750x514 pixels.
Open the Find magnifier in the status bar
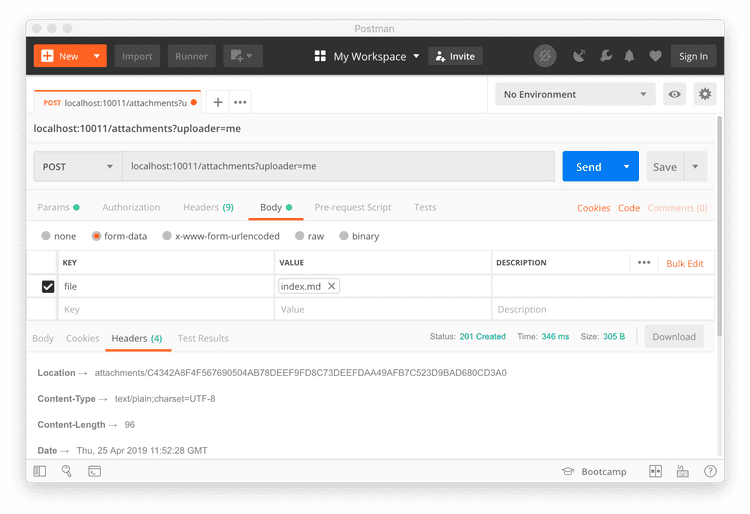coord(66,471)
